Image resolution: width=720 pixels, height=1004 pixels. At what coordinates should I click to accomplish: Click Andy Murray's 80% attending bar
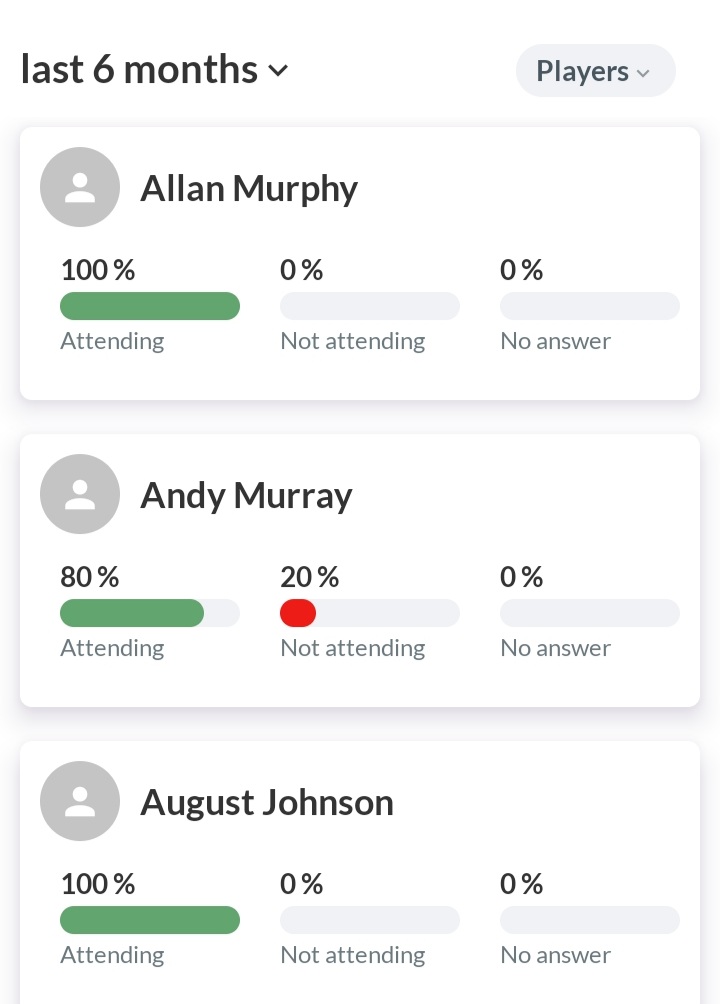click(x=132, y=613)
